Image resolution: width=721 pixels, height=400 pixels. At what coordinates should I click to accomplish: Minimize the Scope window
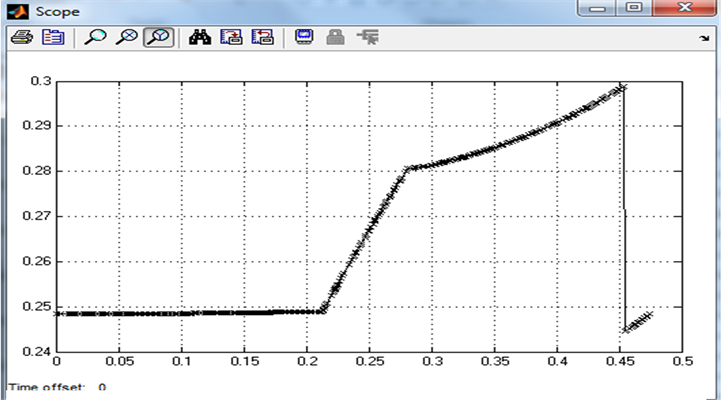pos(602,9)
